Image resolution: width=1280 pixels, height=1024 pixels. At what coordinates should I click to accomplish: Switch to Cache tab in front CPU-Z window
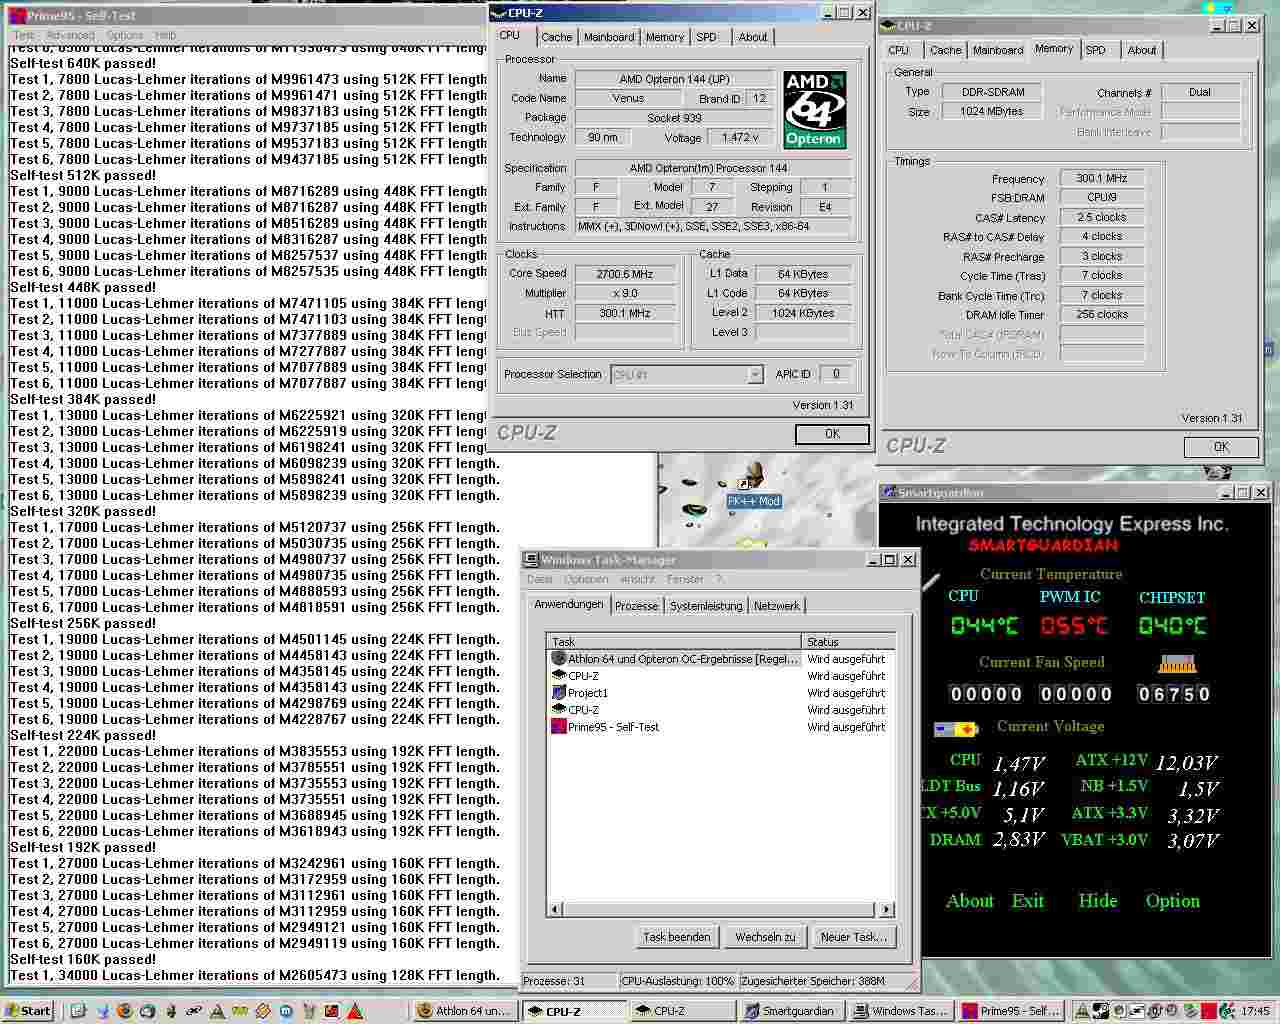click(557, 37)
